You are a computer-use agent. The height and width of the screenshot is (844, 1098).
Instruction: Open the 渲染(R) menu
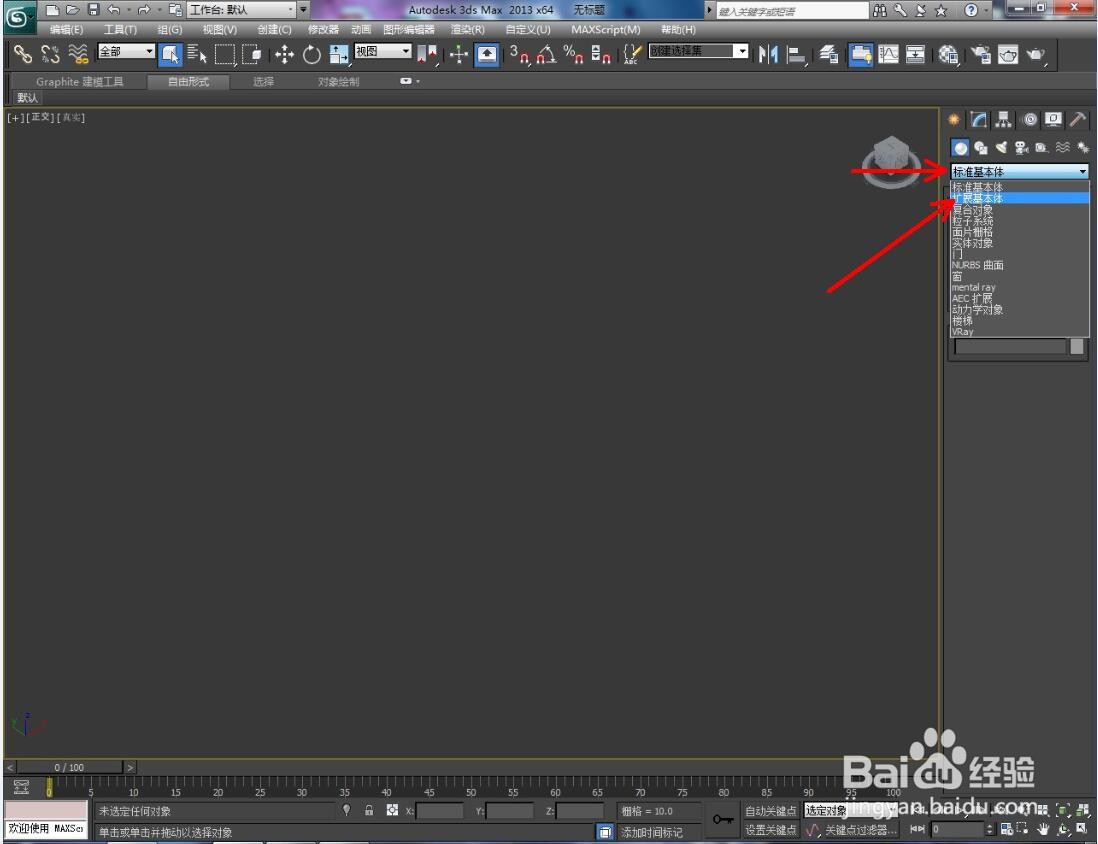pos(467,29)
